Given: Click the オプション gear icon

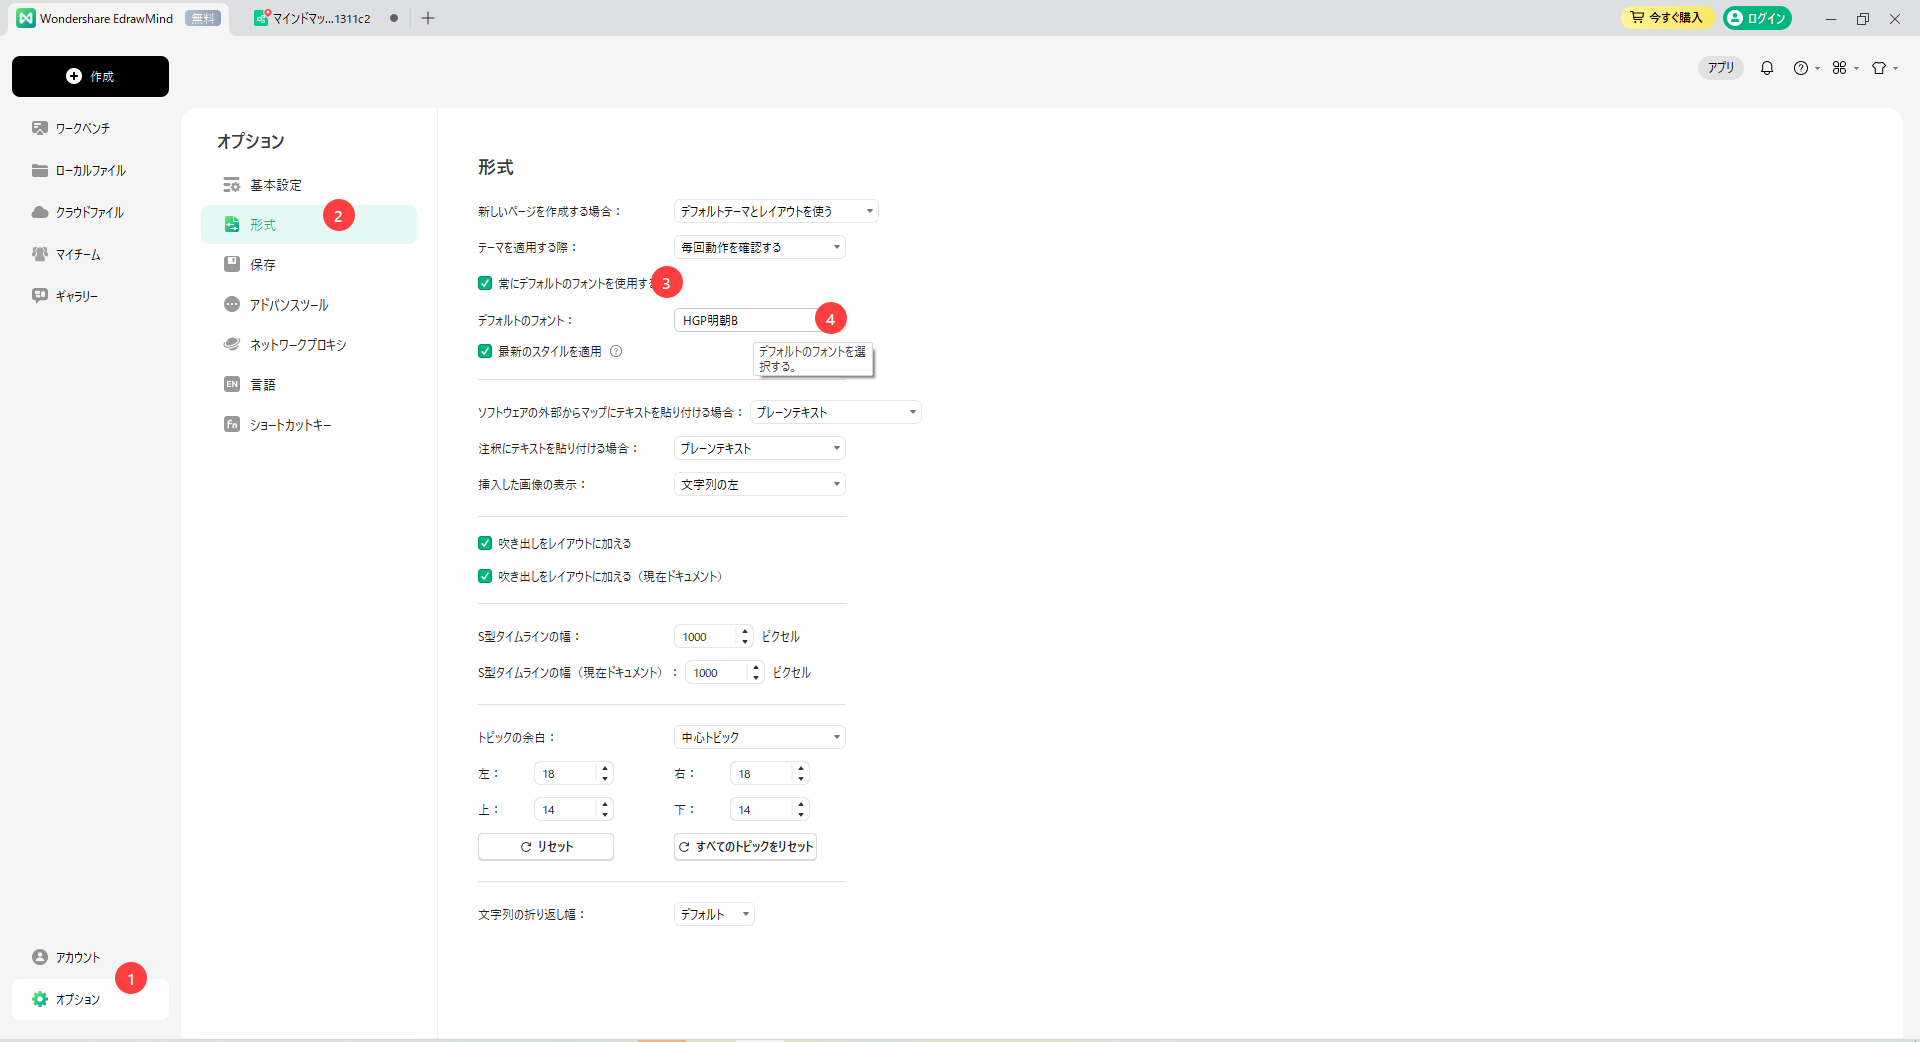Looking at the screenshot, I should point(40,999).
